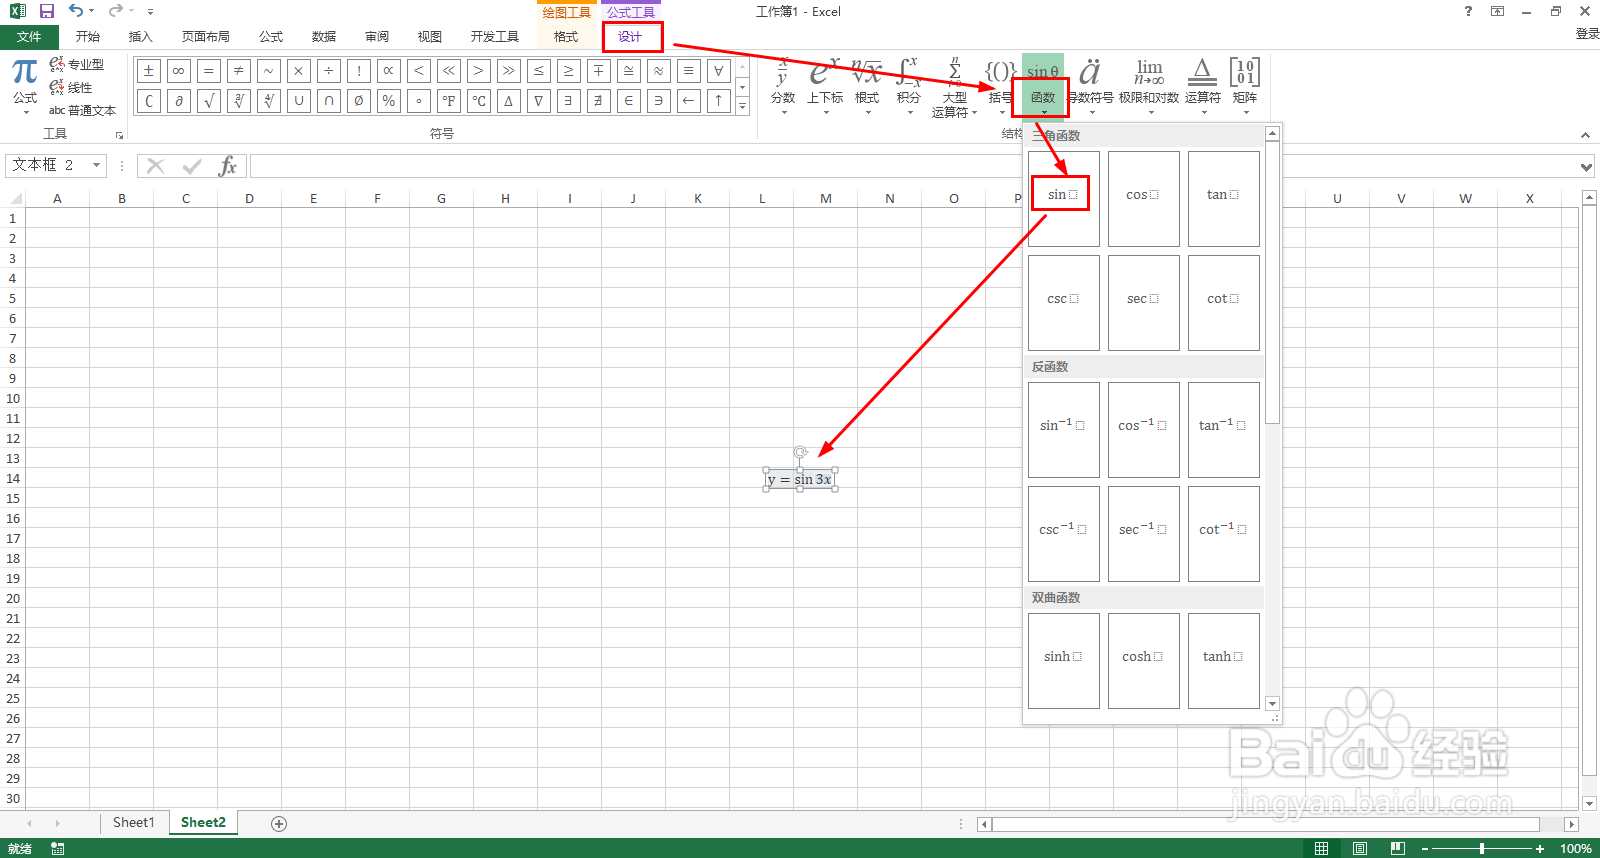1600x858 pixels.
Task: Zoom out with the minus button
Action: pos(1425,849)
